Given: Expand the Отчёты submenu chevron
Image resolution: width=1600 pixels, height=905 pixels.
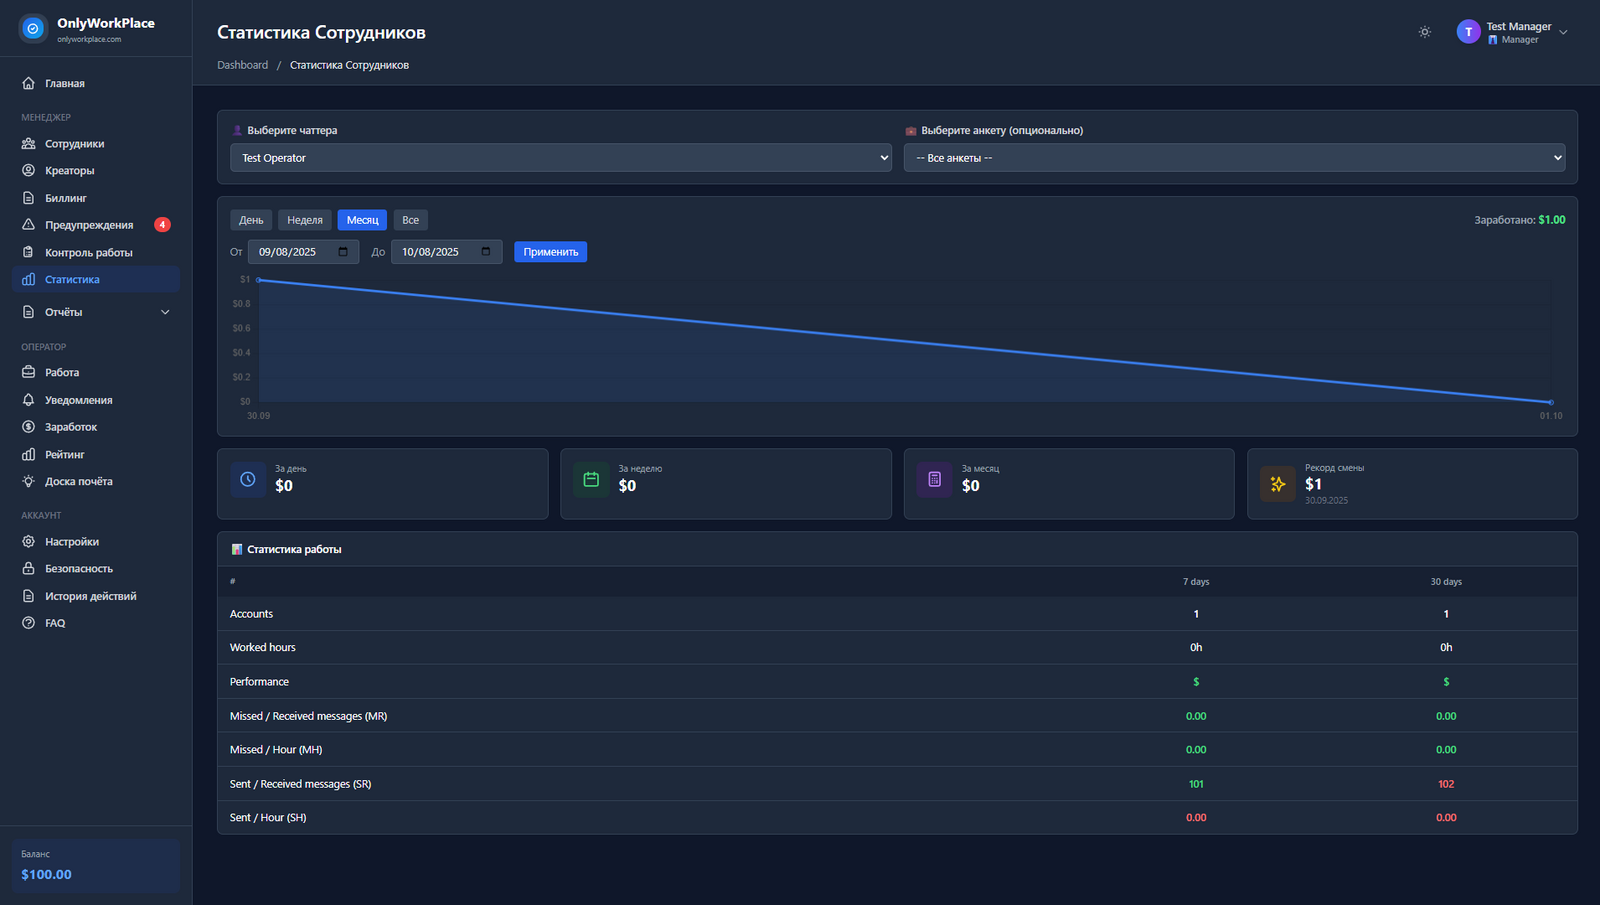Looking at the screenshot, I should click(x=165, y=312).
